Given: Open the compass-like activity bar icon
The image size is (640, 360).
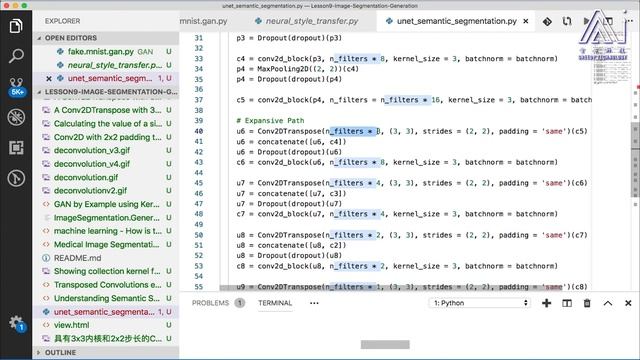Looking at the screenshot, I should pyautogui.click(x=16, y=178).
